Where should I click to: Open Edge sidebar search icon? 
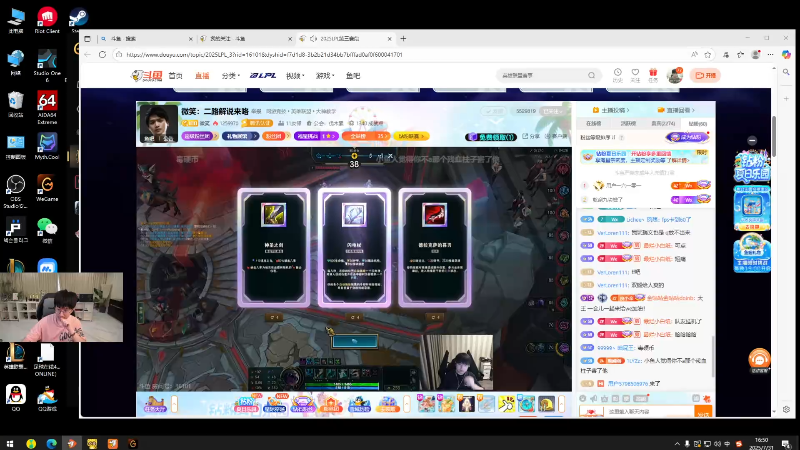pyautogui.click(x=786, y=72)
